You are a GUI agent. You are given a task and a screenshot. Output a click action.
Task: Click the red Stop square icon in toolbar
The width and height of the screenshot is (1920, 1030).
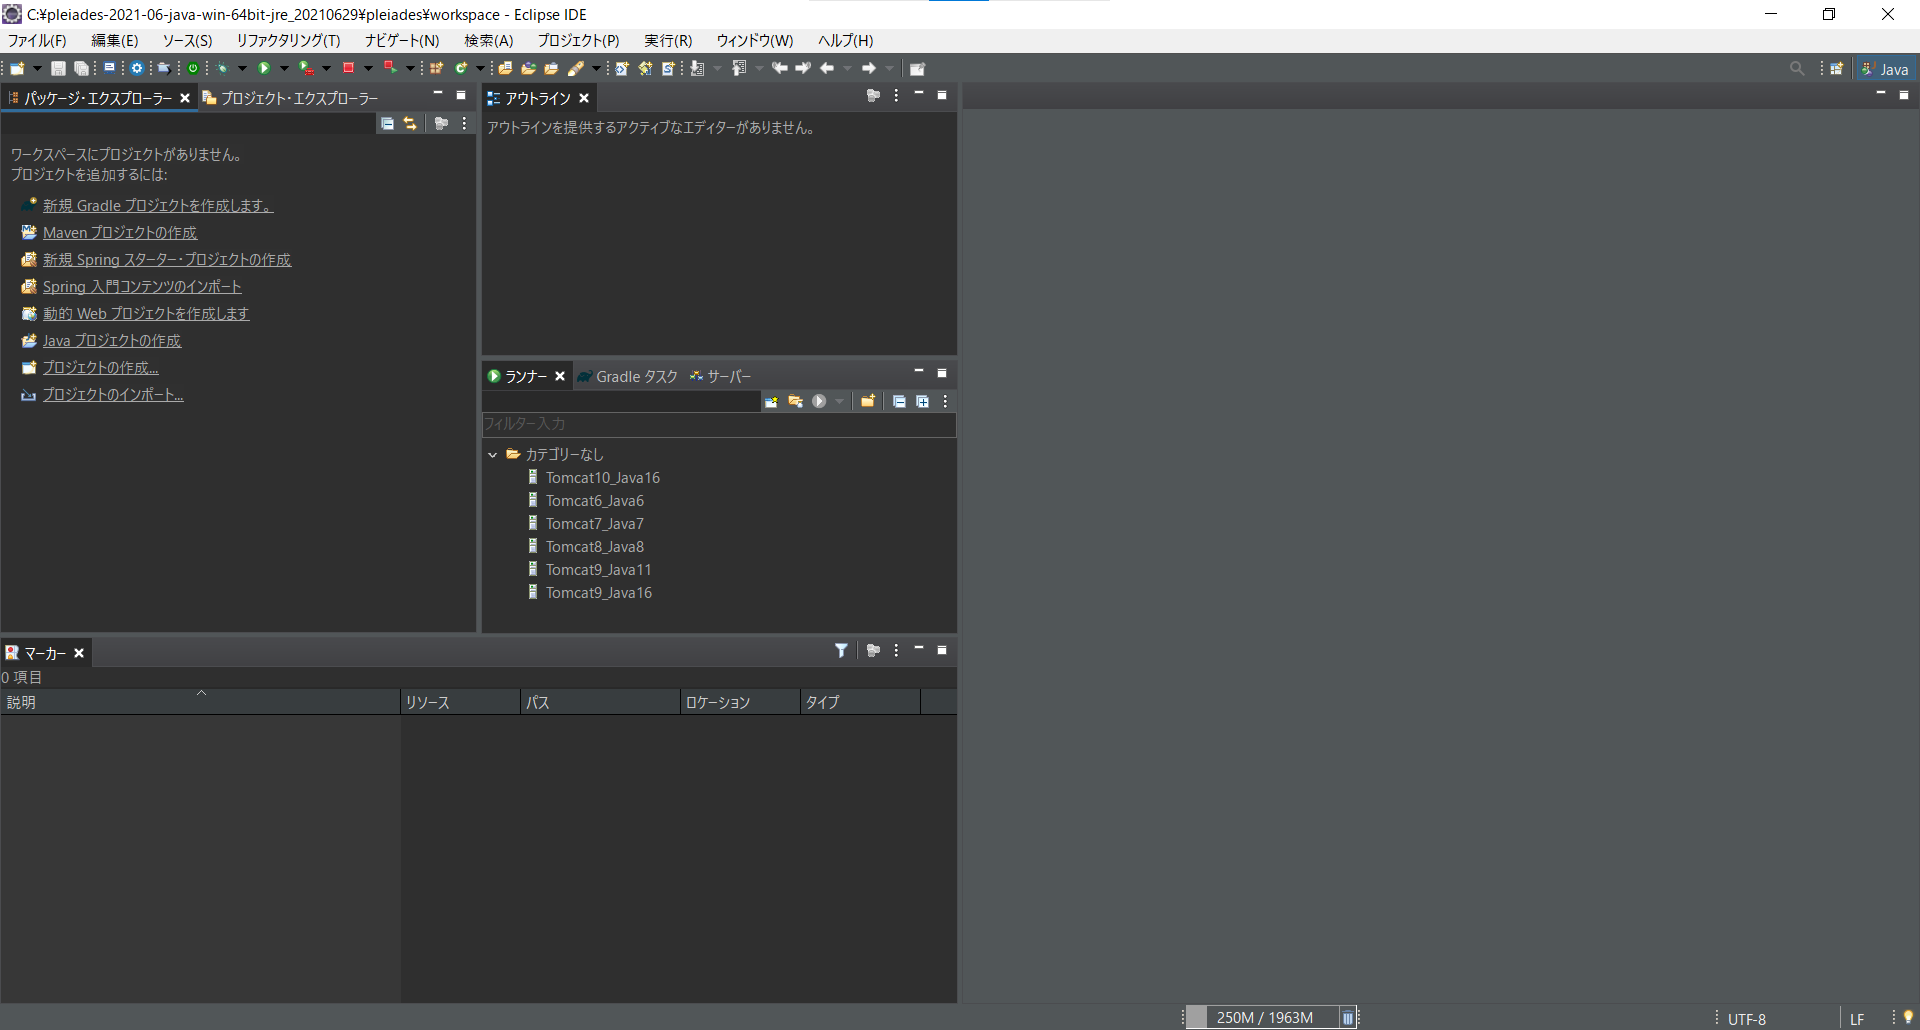(348, 68)
